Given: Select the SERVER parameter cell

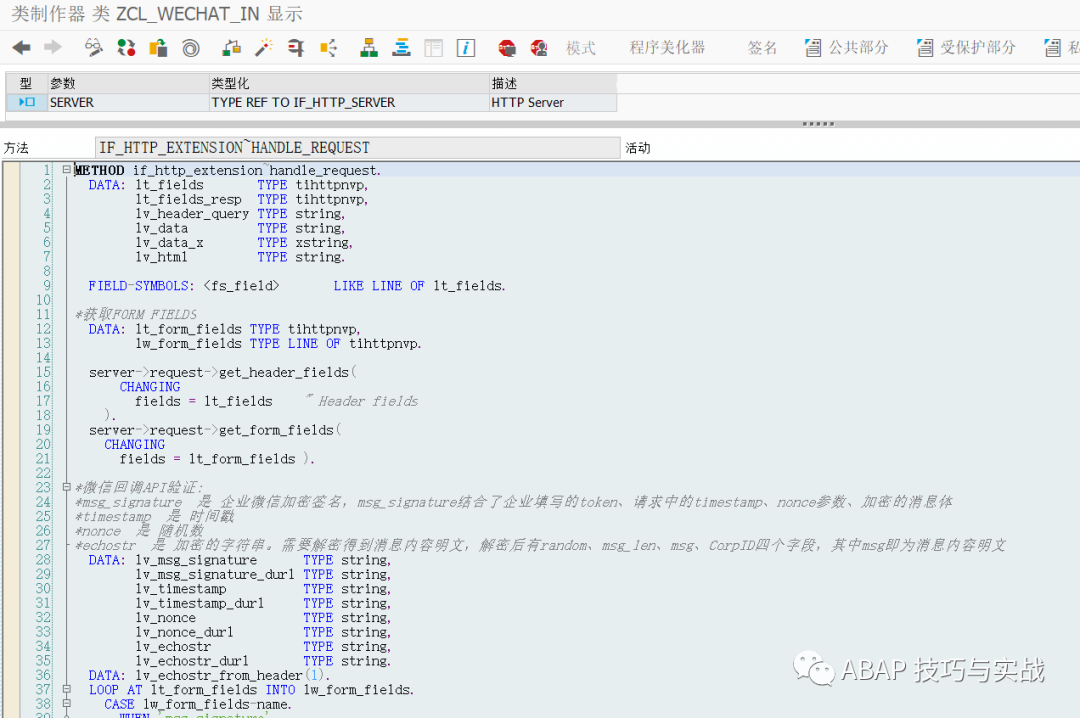Looking at the screenshot, I should [127, 102].
